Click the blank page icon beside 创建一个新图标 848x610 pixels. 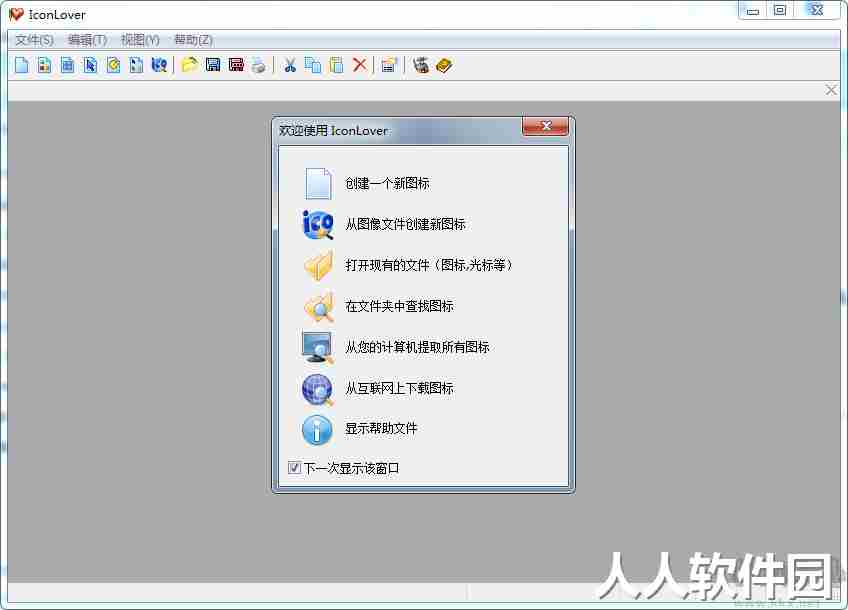point(318,183)
